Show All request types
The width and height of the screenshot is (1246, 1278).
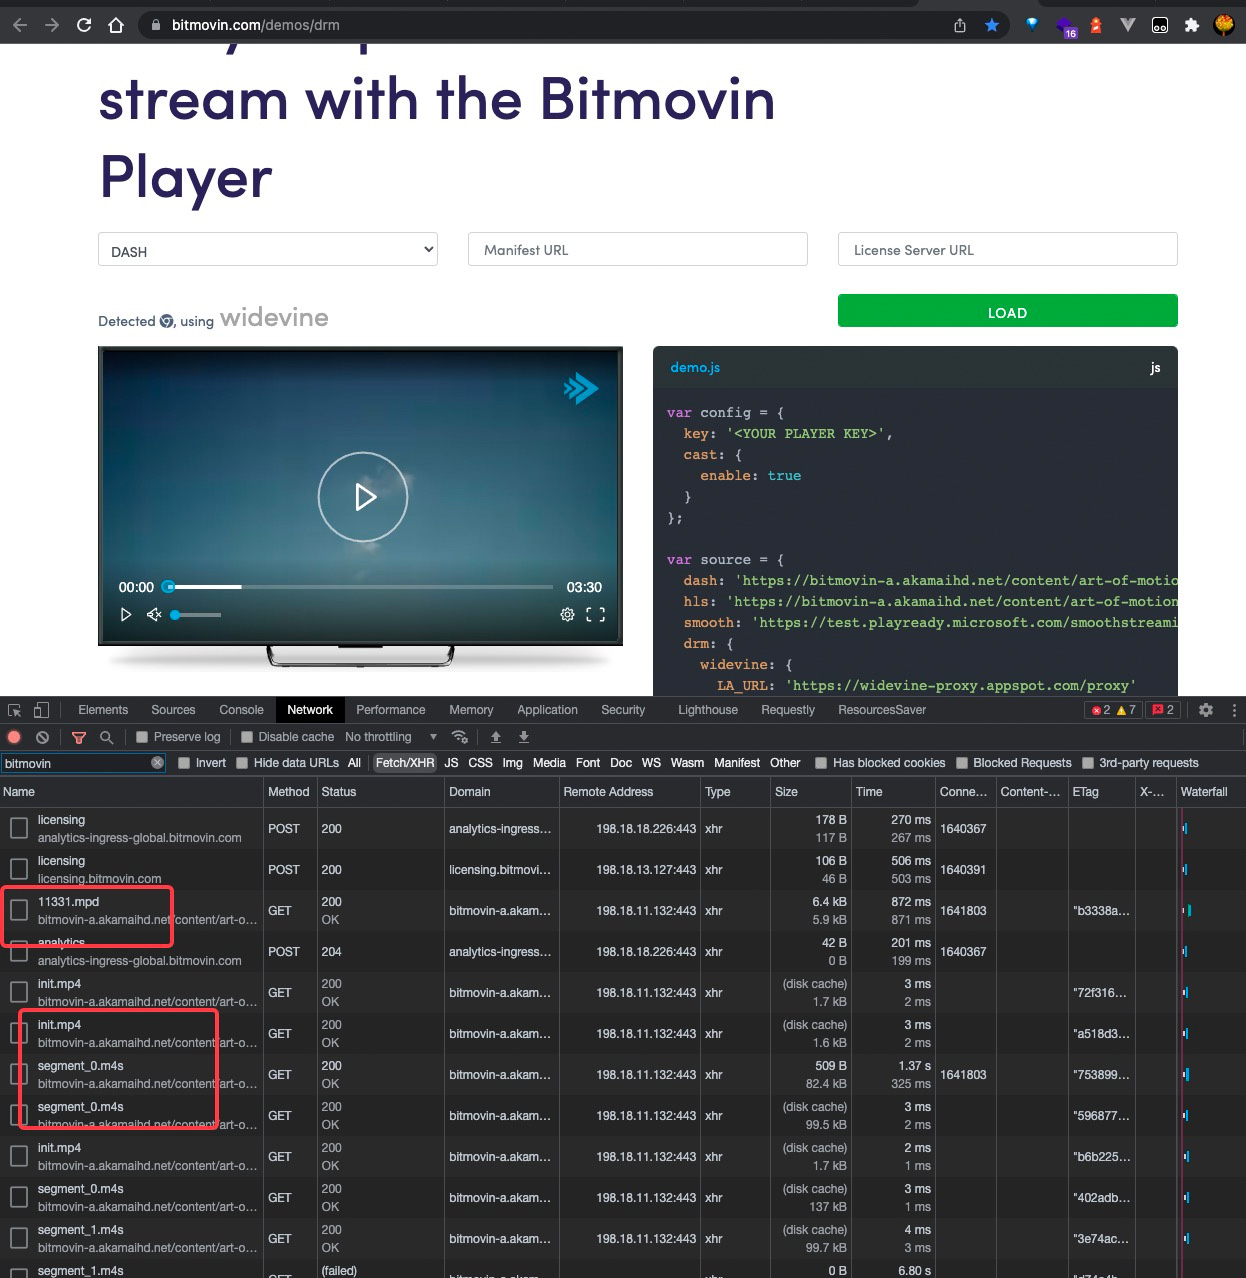[354, 763]
